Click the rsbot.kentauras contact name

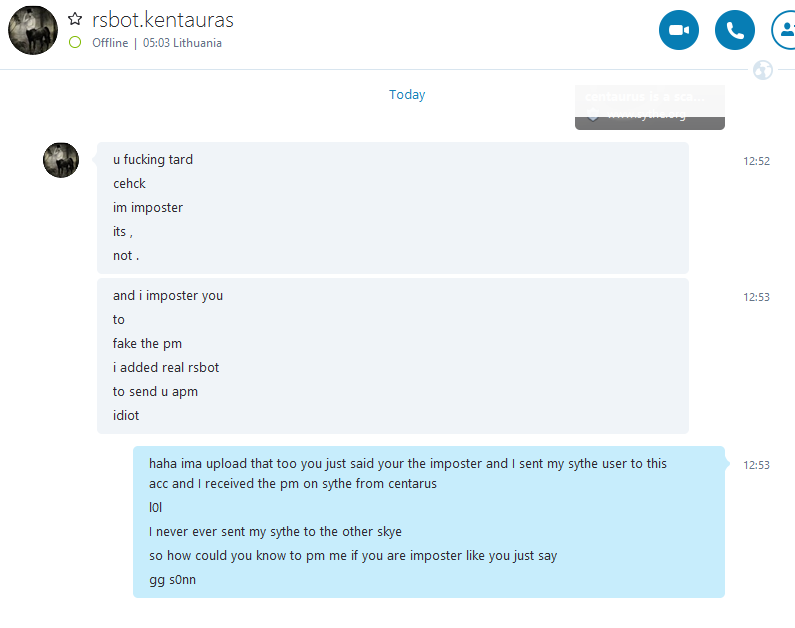[163, 20]
